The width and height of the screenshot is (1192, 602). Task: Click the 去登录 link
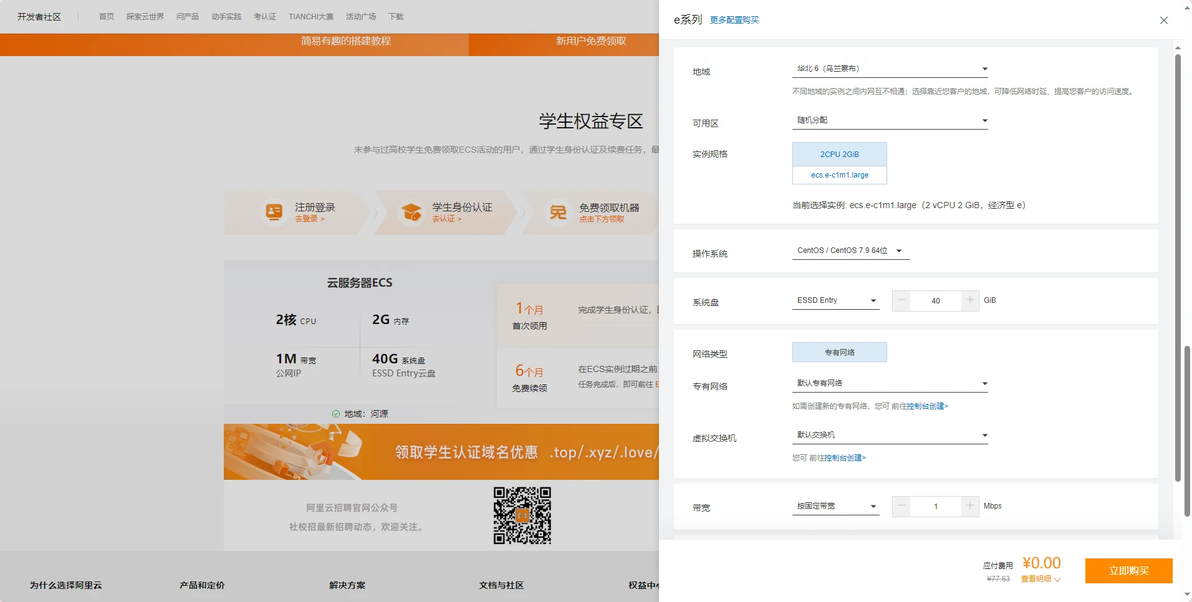pos(309,219)
